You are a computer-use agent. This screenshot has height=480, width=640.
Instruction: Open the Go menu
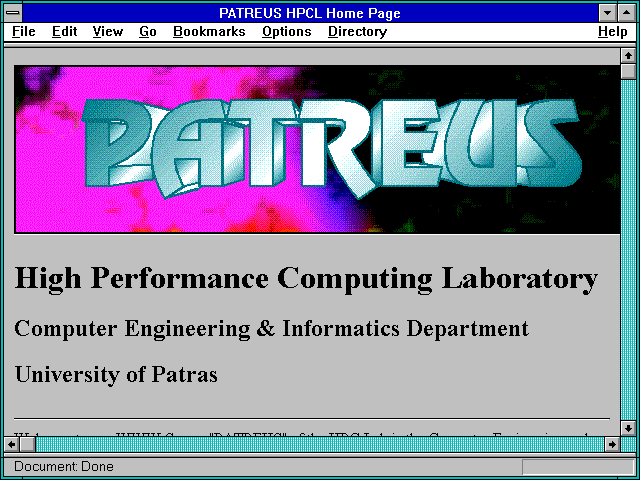coord(147,32)
